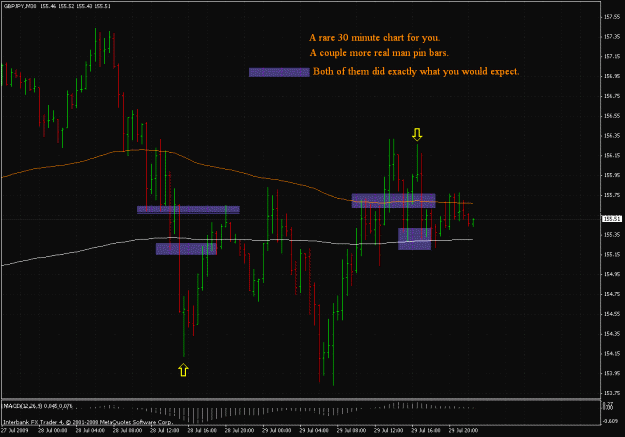
Task: Click the 157.55 price axis label
Action: (612, 17)
